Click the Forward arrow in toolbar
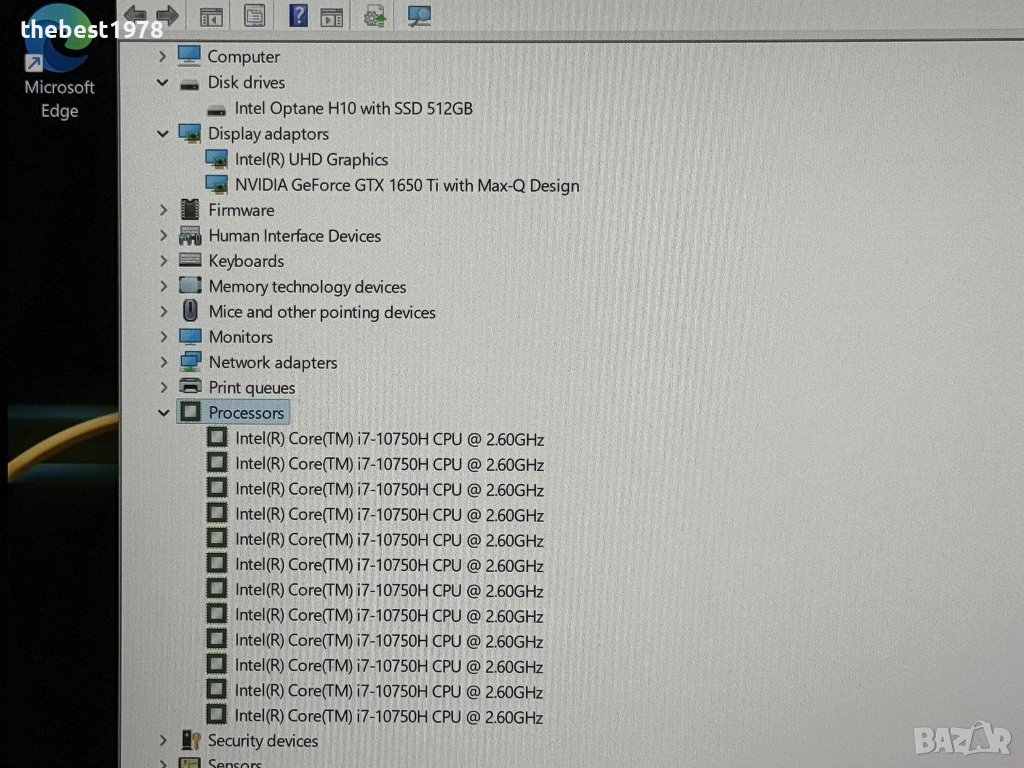Image resolution: width=1024 pixels, height=768 pixels. [x=167, y=15]
